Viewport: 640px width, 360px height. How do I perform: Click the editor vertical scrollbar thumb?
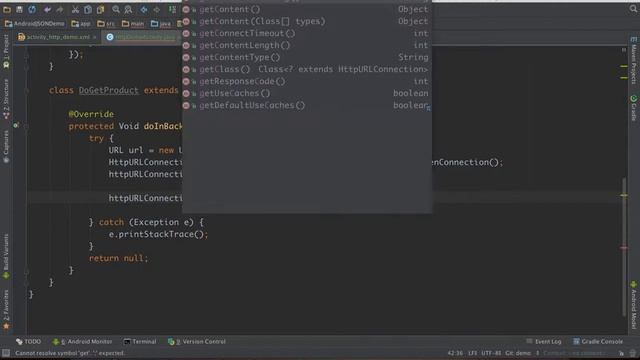[x=624, y=246]
